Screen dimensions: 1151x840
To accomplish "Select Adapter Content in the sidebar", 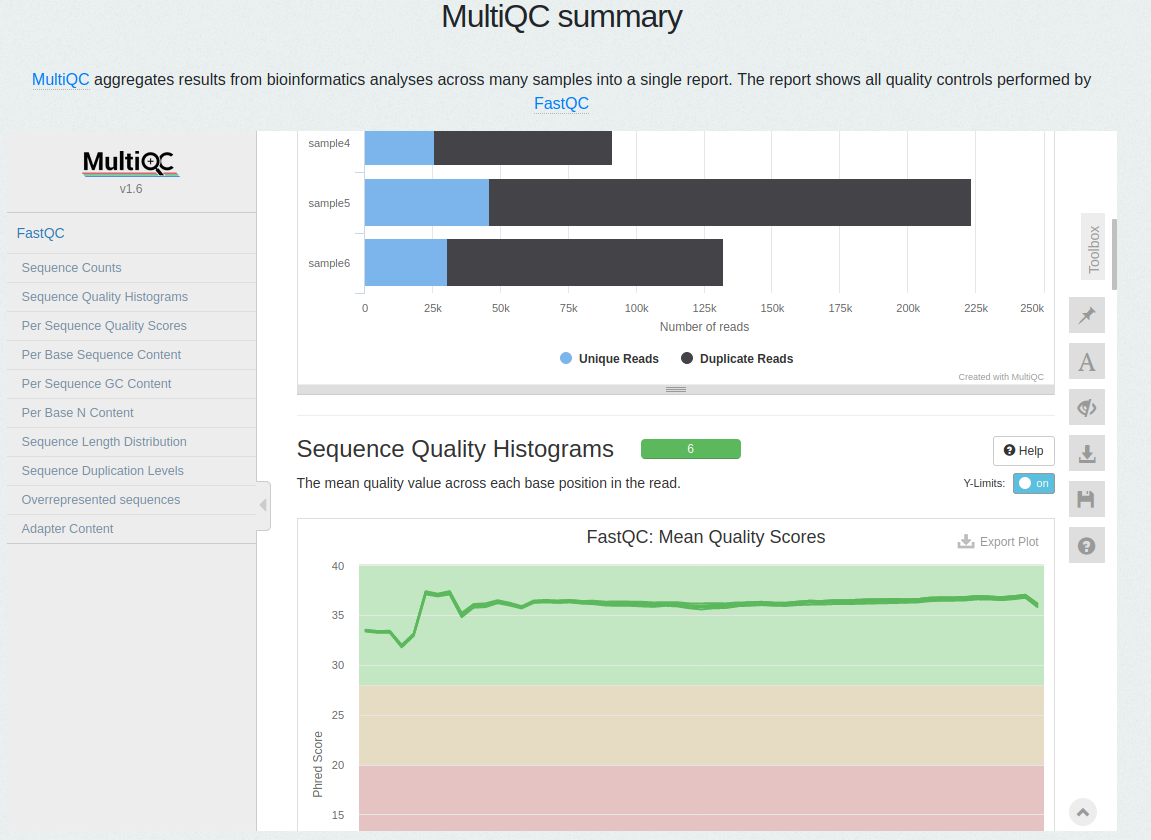I will click(66, 528).
